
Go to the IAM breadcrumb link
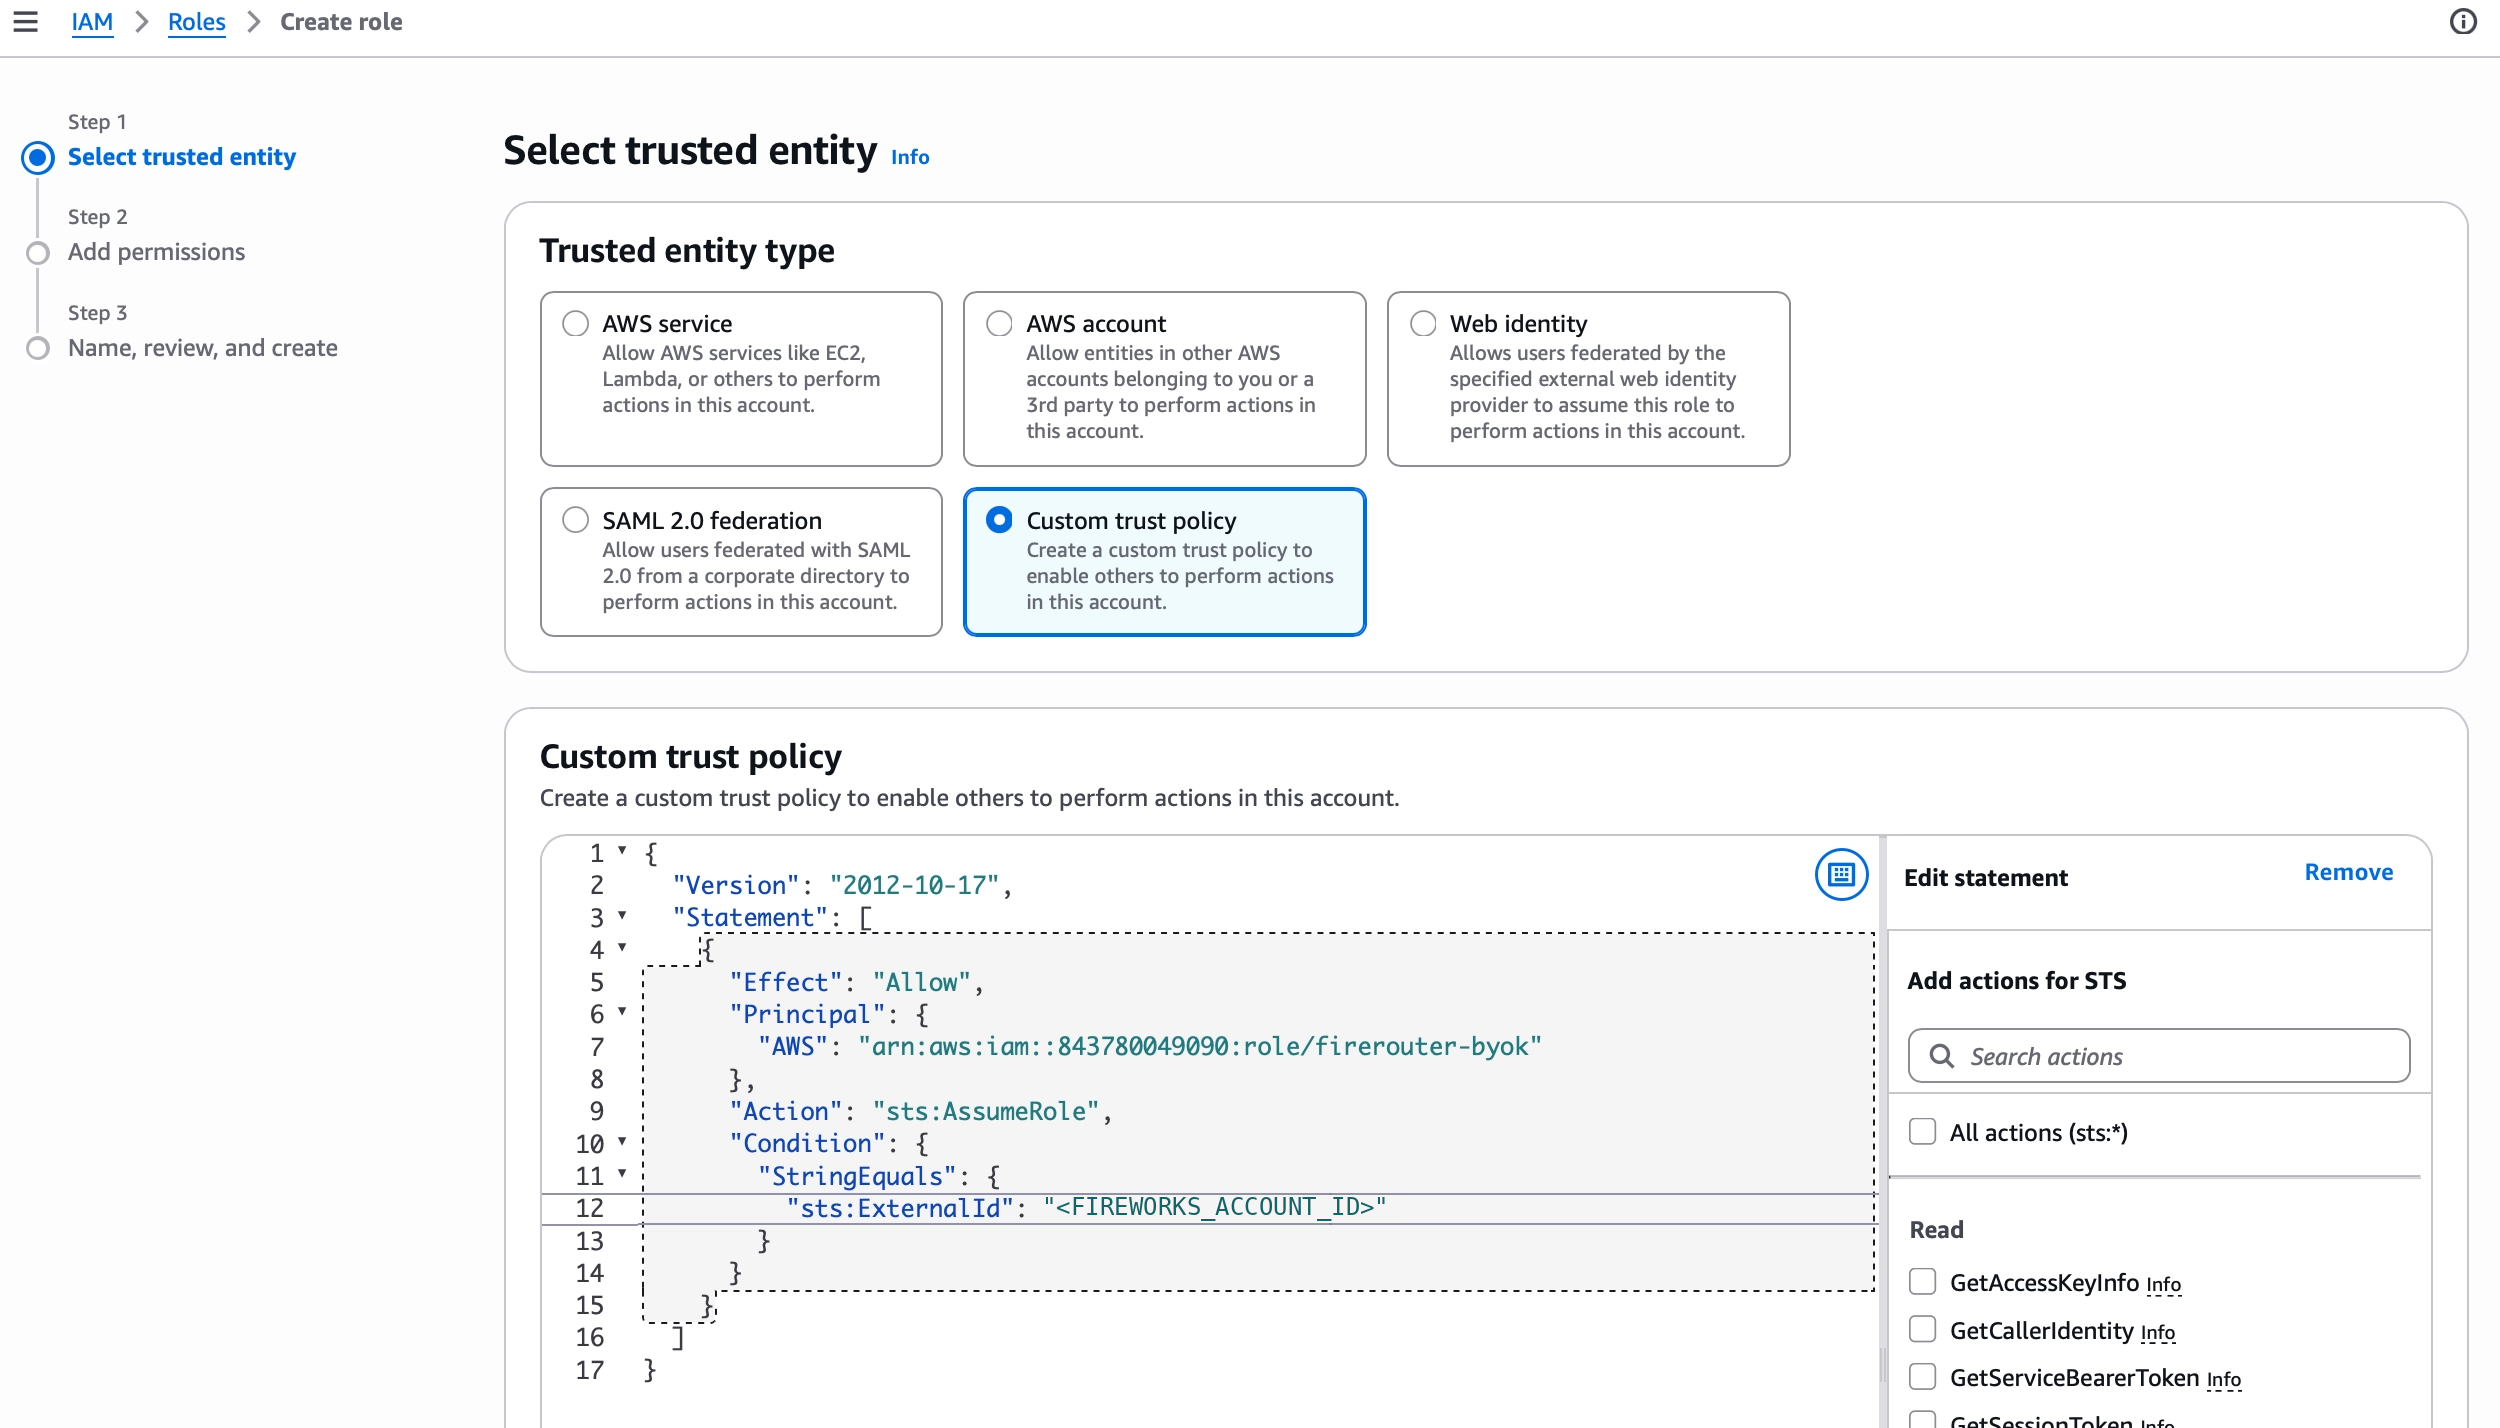(92, 22)
